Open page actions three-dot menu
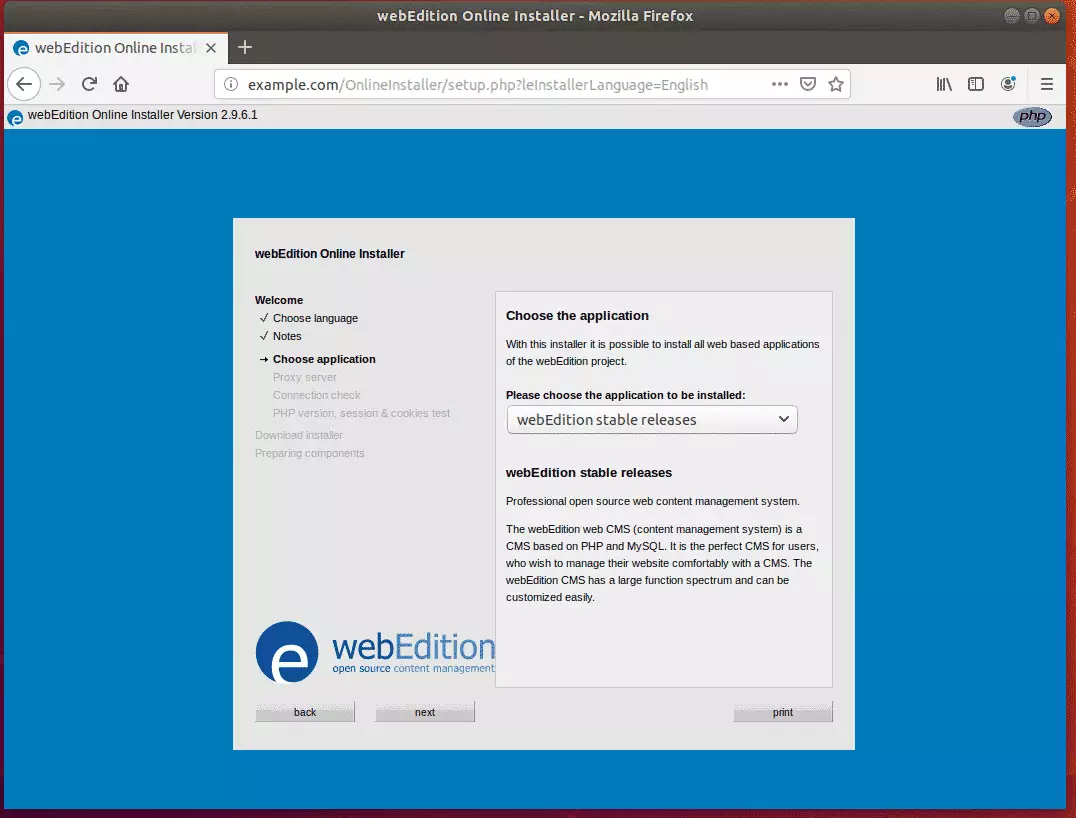The image size is (1076, 818). pyautogui.click(x=780, y=84)
